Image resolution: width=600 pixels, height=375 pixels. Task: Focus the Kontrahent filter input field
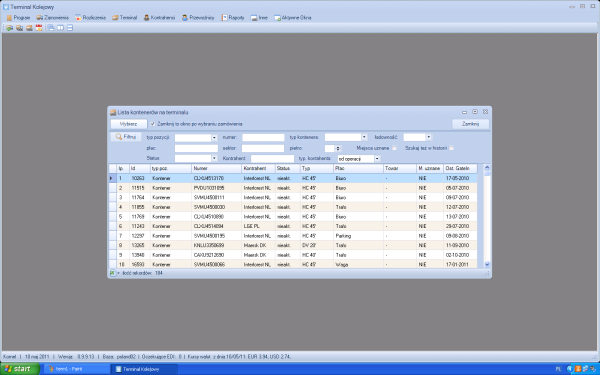pos(272,158)
